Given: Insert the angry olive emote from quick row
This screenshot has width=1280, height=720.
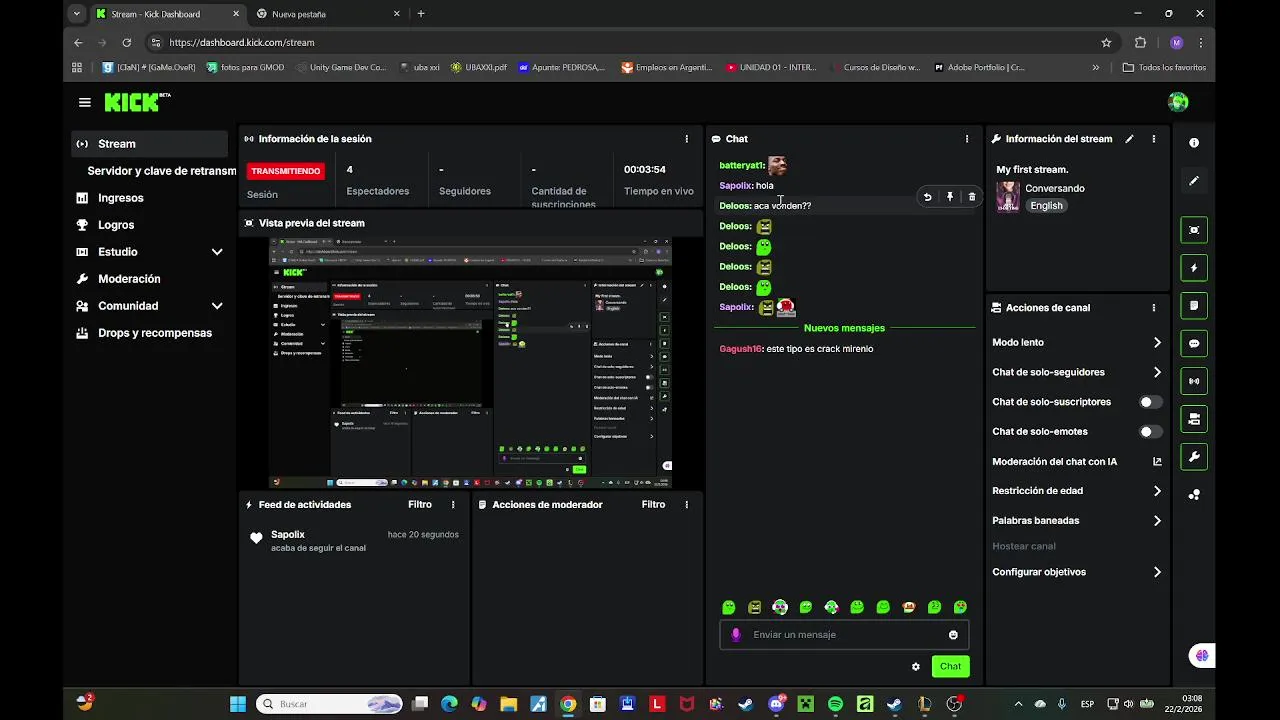Looking at the screenshot, I should (754, 607).
